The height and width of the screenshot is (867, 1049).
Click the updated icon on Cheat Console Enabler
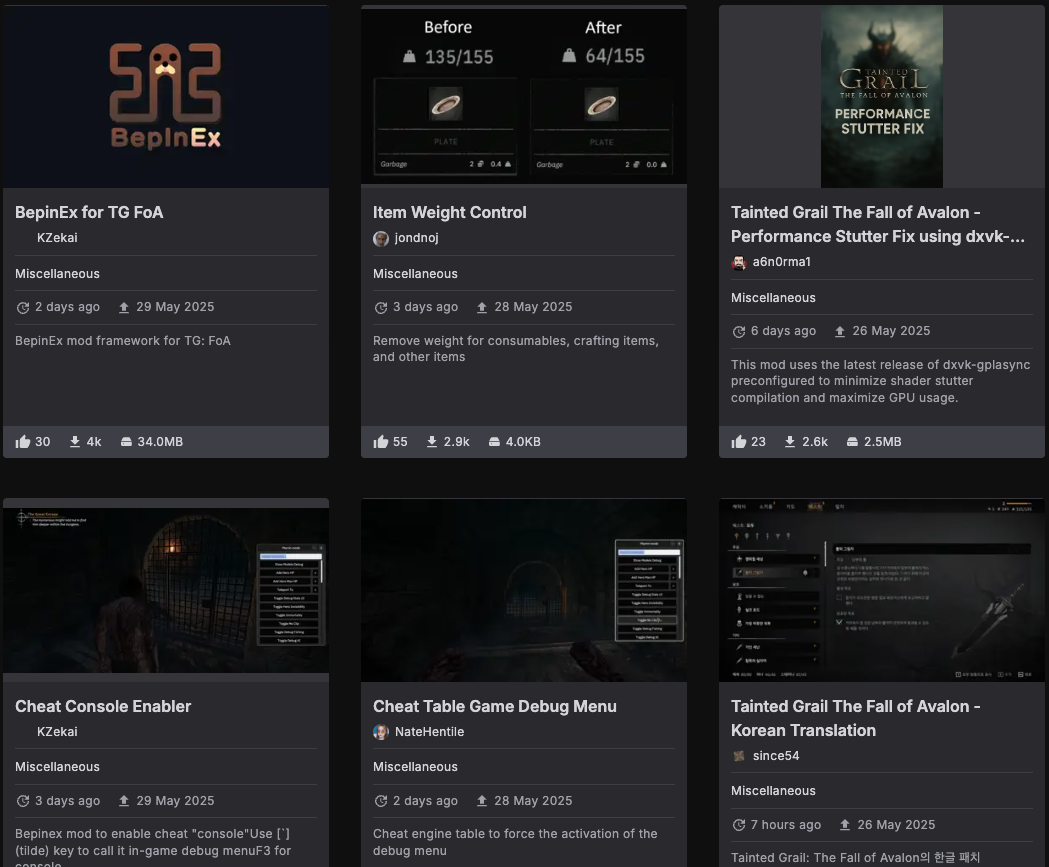[23, 801]
